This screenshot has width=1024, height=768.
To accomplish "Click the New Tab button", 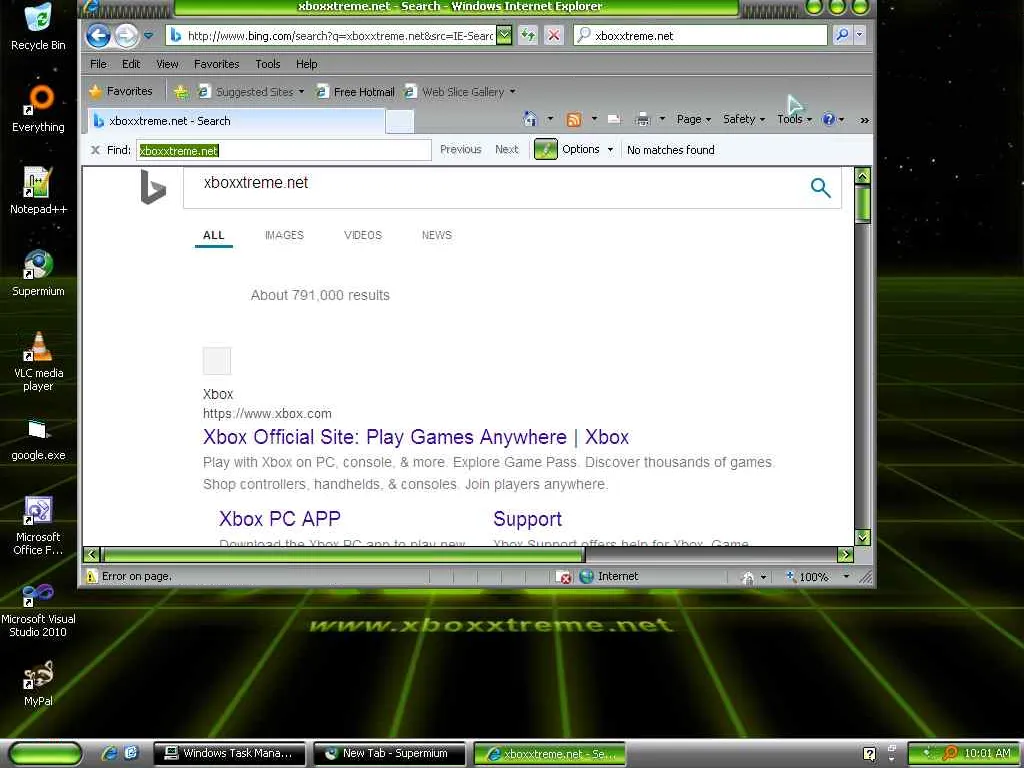I will pos(399,121).
